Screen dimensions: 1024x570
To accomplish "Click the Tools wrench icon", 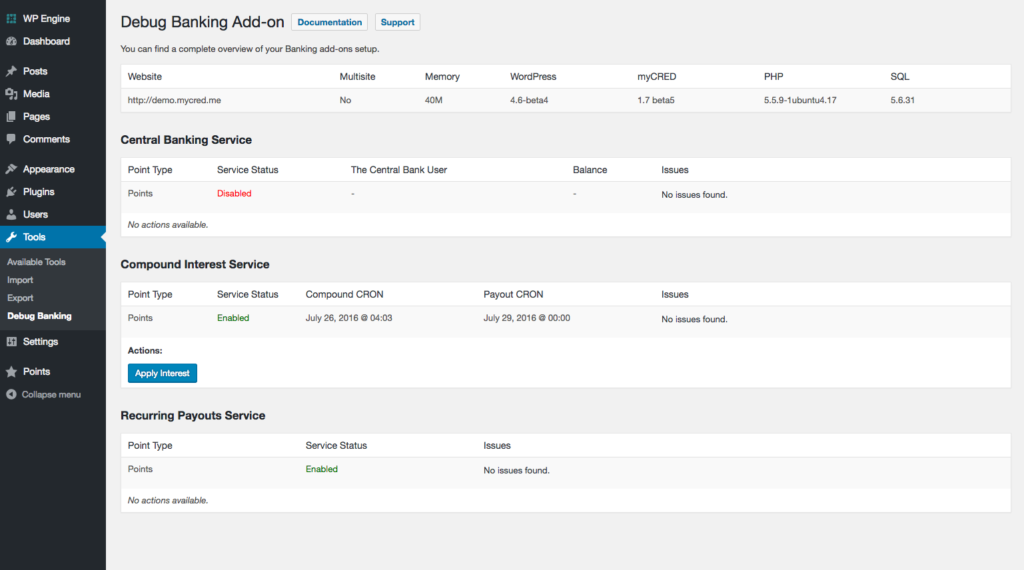I will [x=11, y=237].
